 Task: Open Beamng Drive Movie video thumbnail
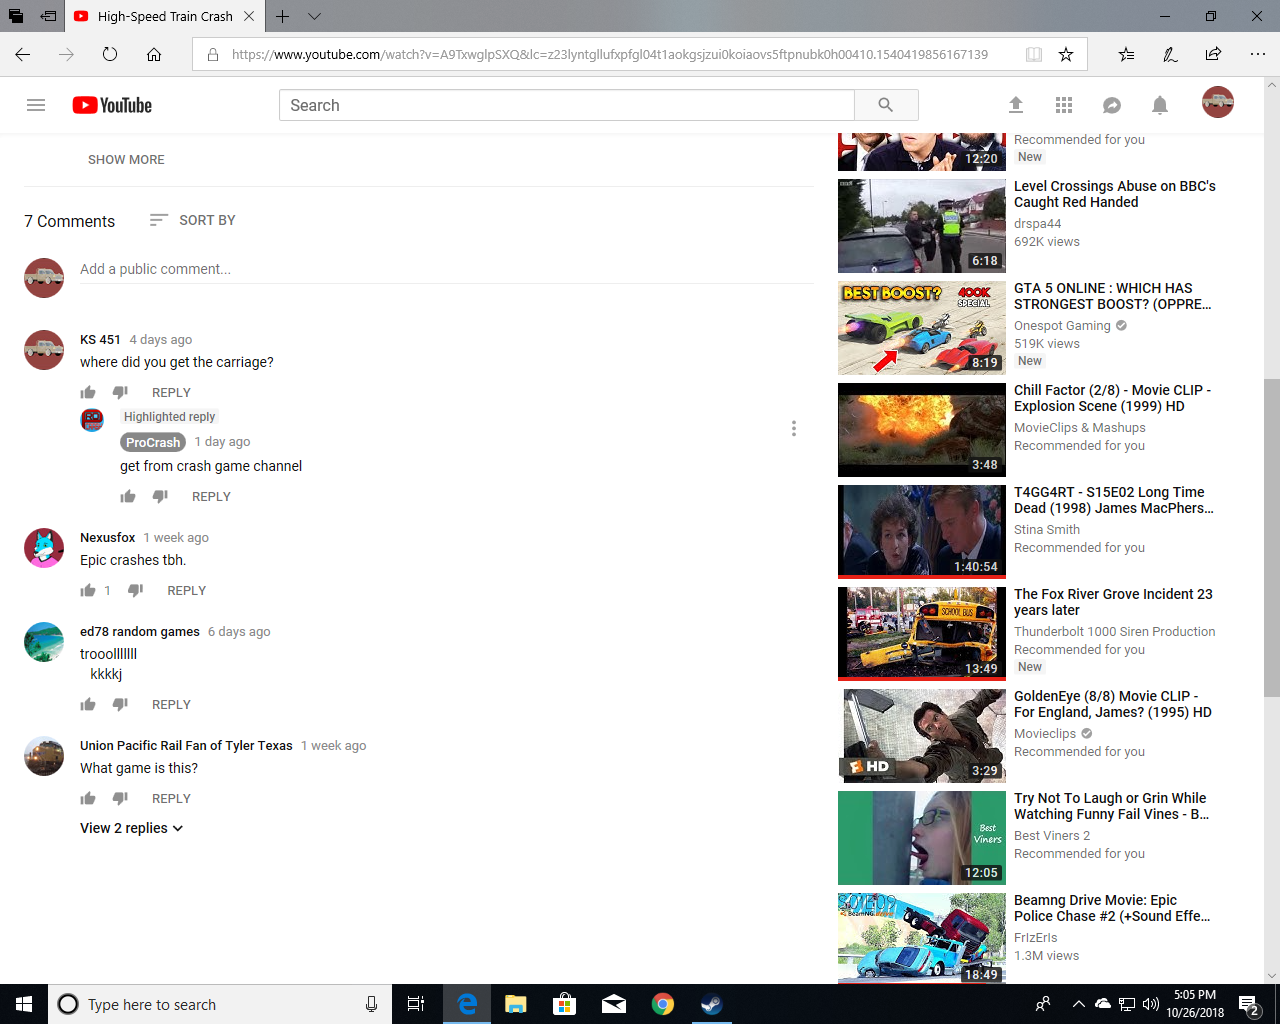[x=922, y=938]
